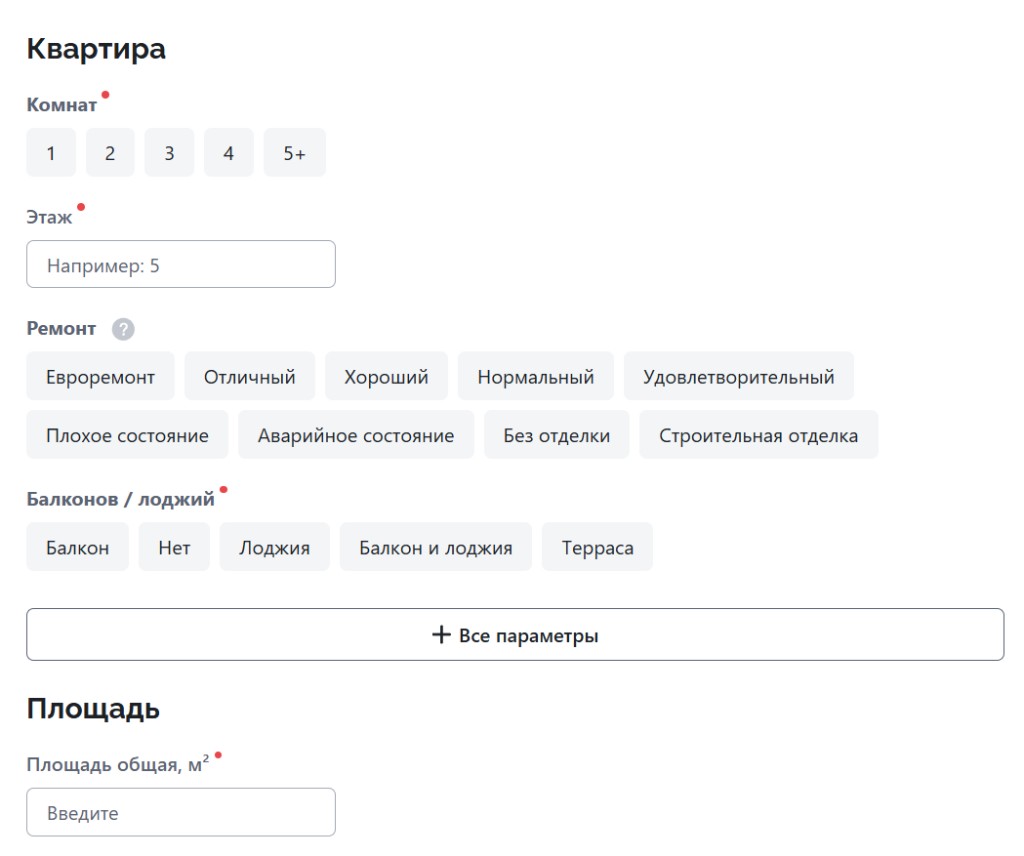Select 4 rooms option
Image resolution: width=1024 pixels, height=856 pixels.
point(229,153)
